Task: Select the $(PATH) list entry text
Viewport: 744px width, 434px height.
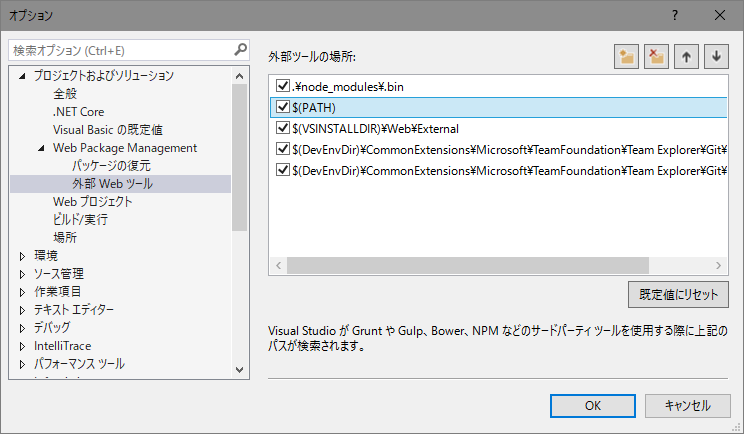Action: coord(314,108)
